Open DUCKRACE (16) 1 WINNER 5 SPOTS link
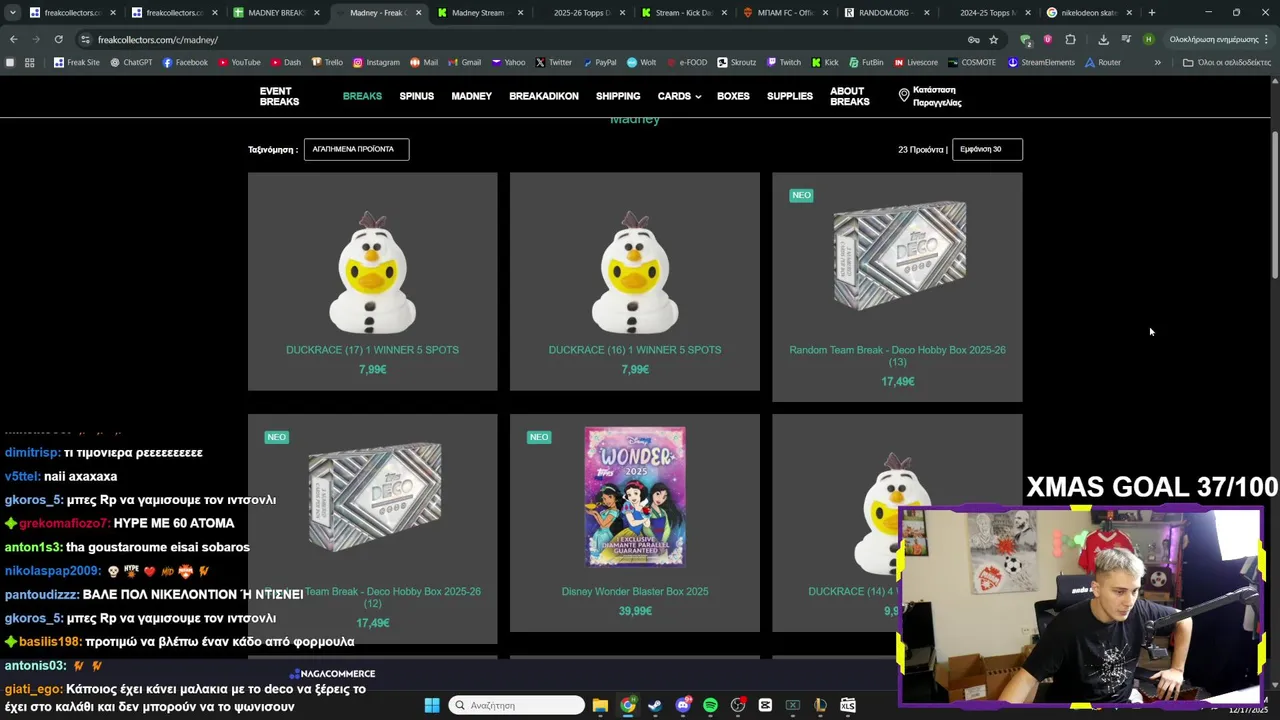 (x=634, y=350)
